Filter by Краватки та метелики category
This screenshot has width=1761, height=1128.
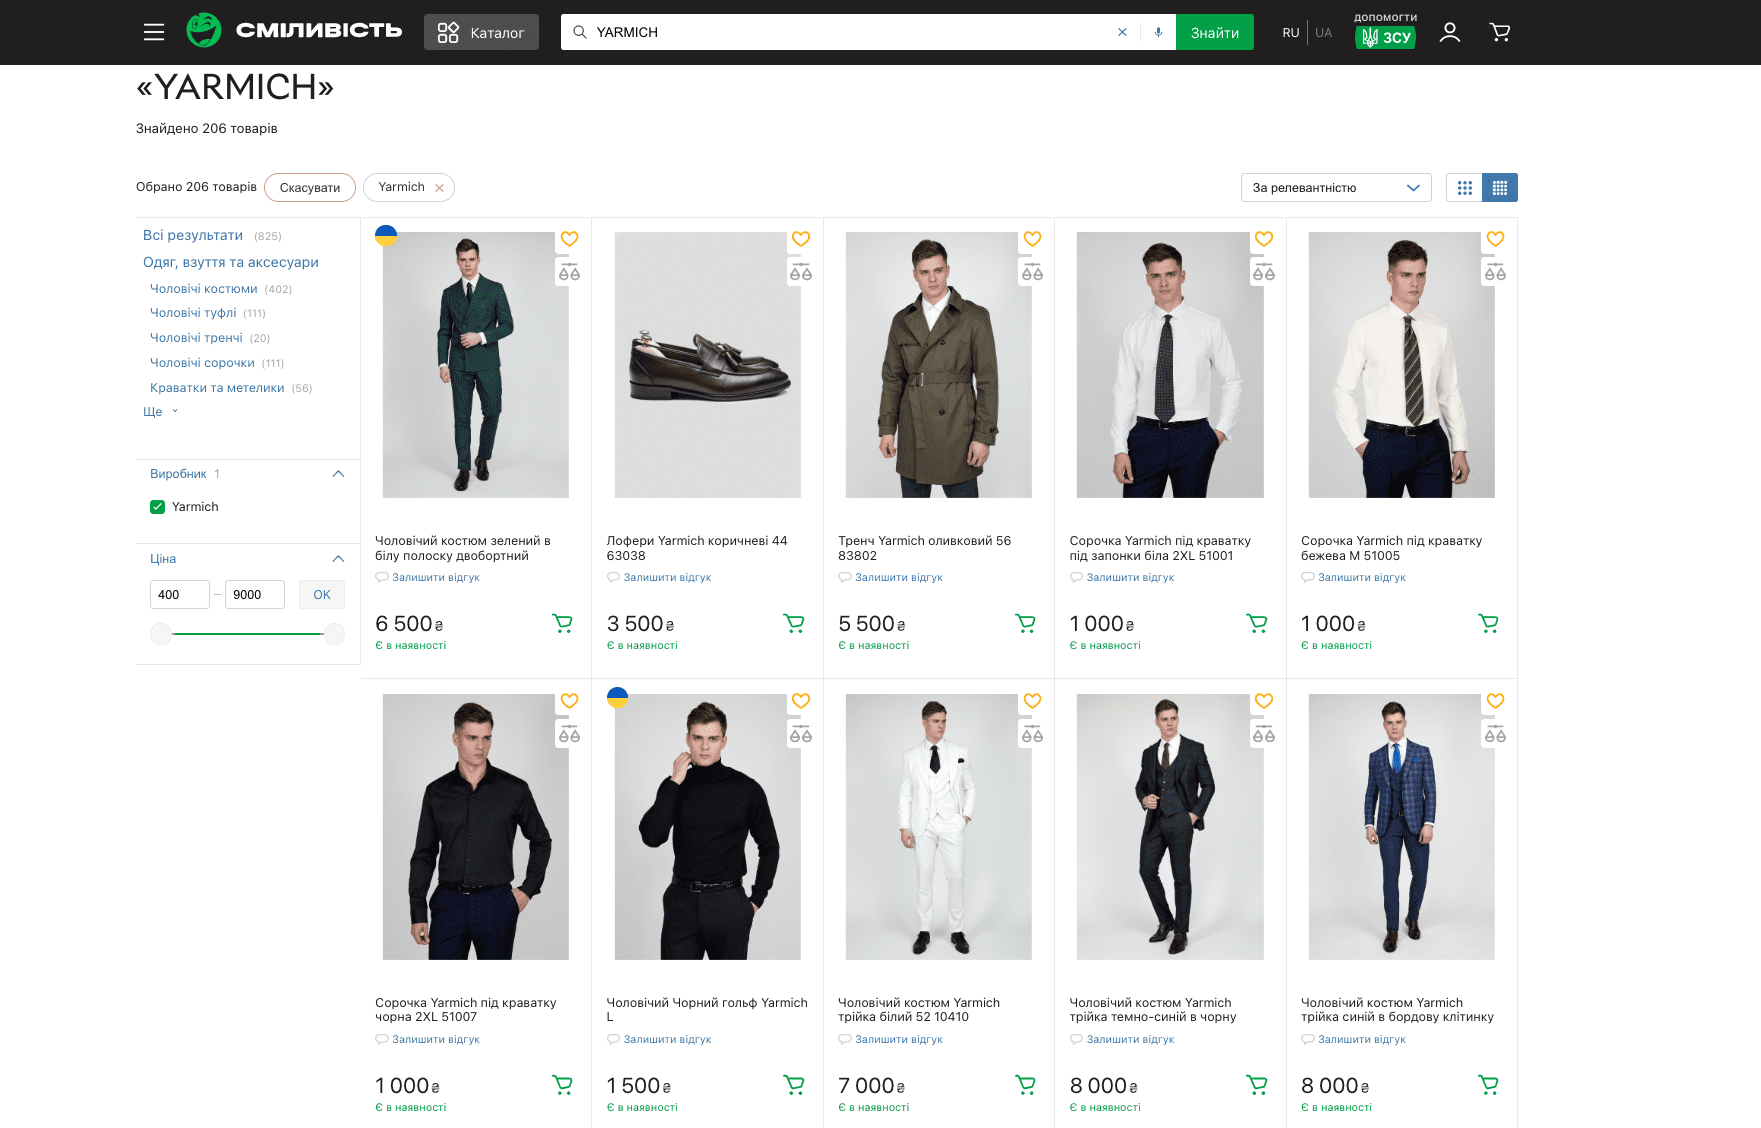[x=217, y=388]
